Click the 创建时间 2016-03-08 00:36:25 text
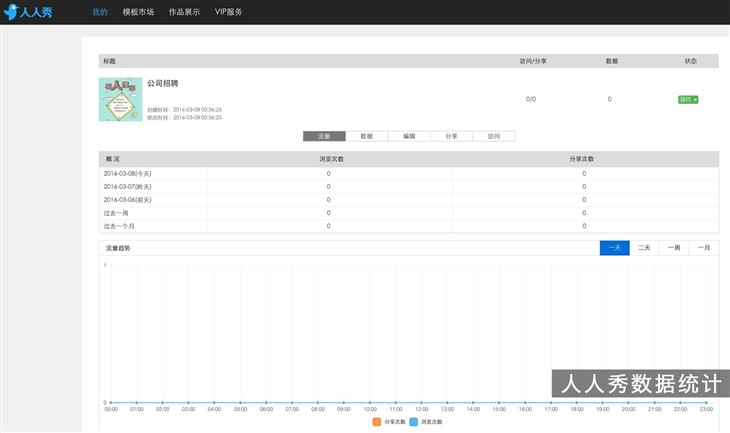730x433 pixels. (184, 110)
